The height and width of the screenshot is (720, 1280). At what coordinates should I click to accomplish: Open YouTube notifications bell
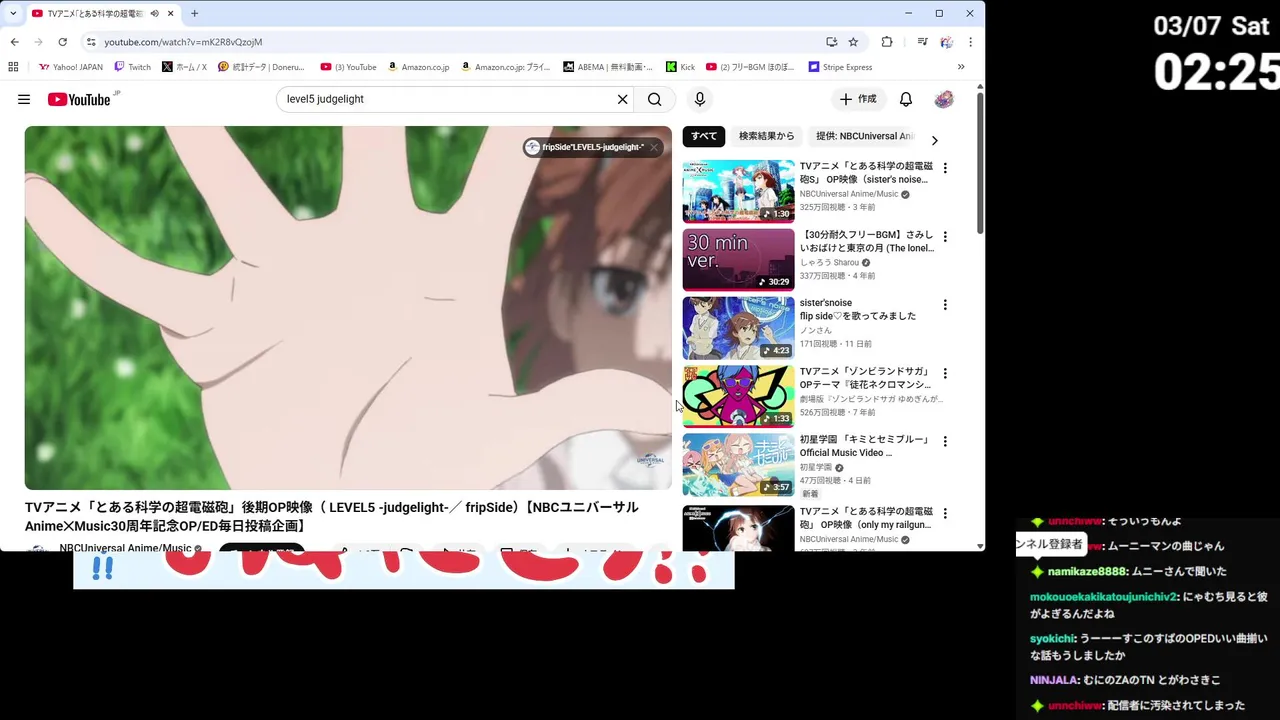click(x=906, y=99)
